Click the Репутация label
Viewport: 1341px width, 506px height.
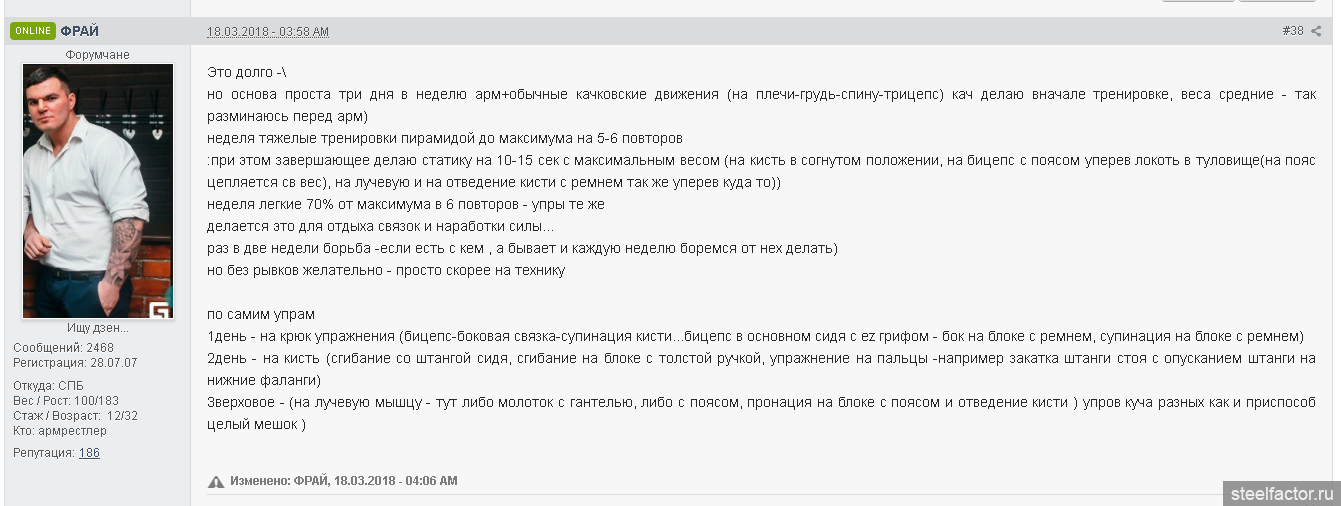pos(44,453)
